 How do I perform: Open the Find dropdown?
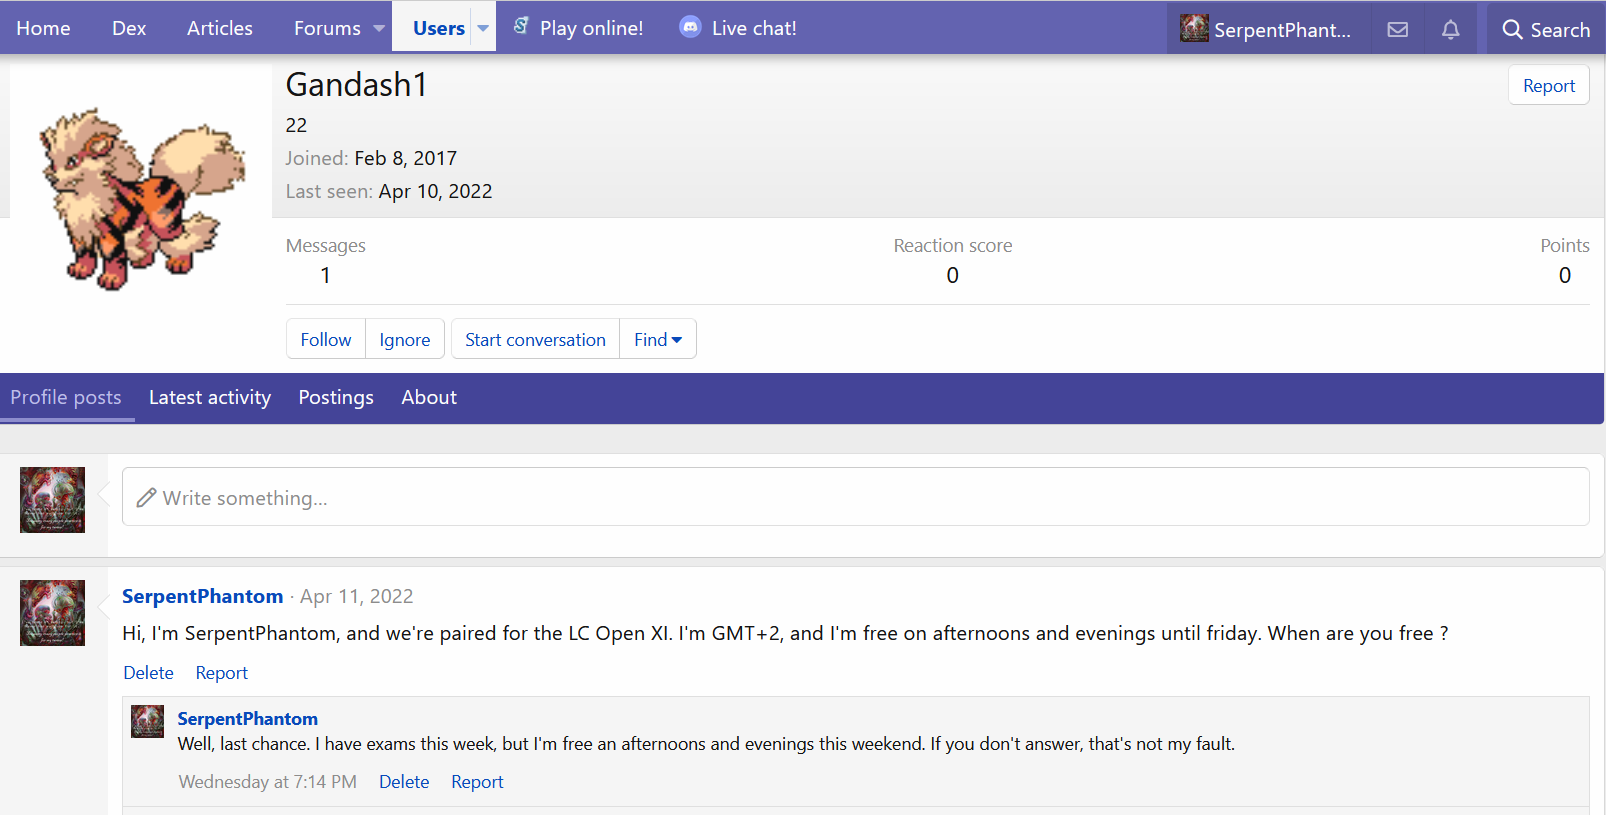(x=658, y=339)
